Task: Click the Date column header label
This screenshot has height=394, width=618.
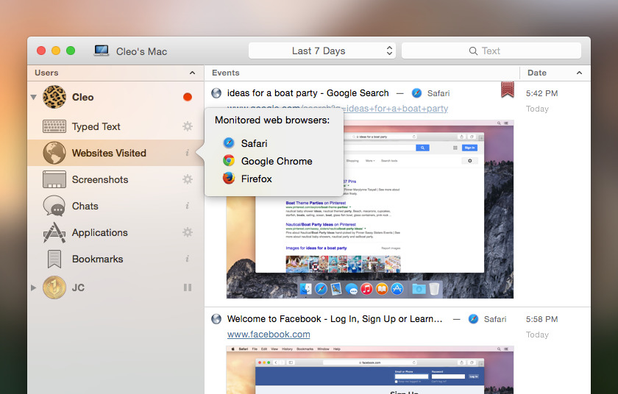Action: 537,73
